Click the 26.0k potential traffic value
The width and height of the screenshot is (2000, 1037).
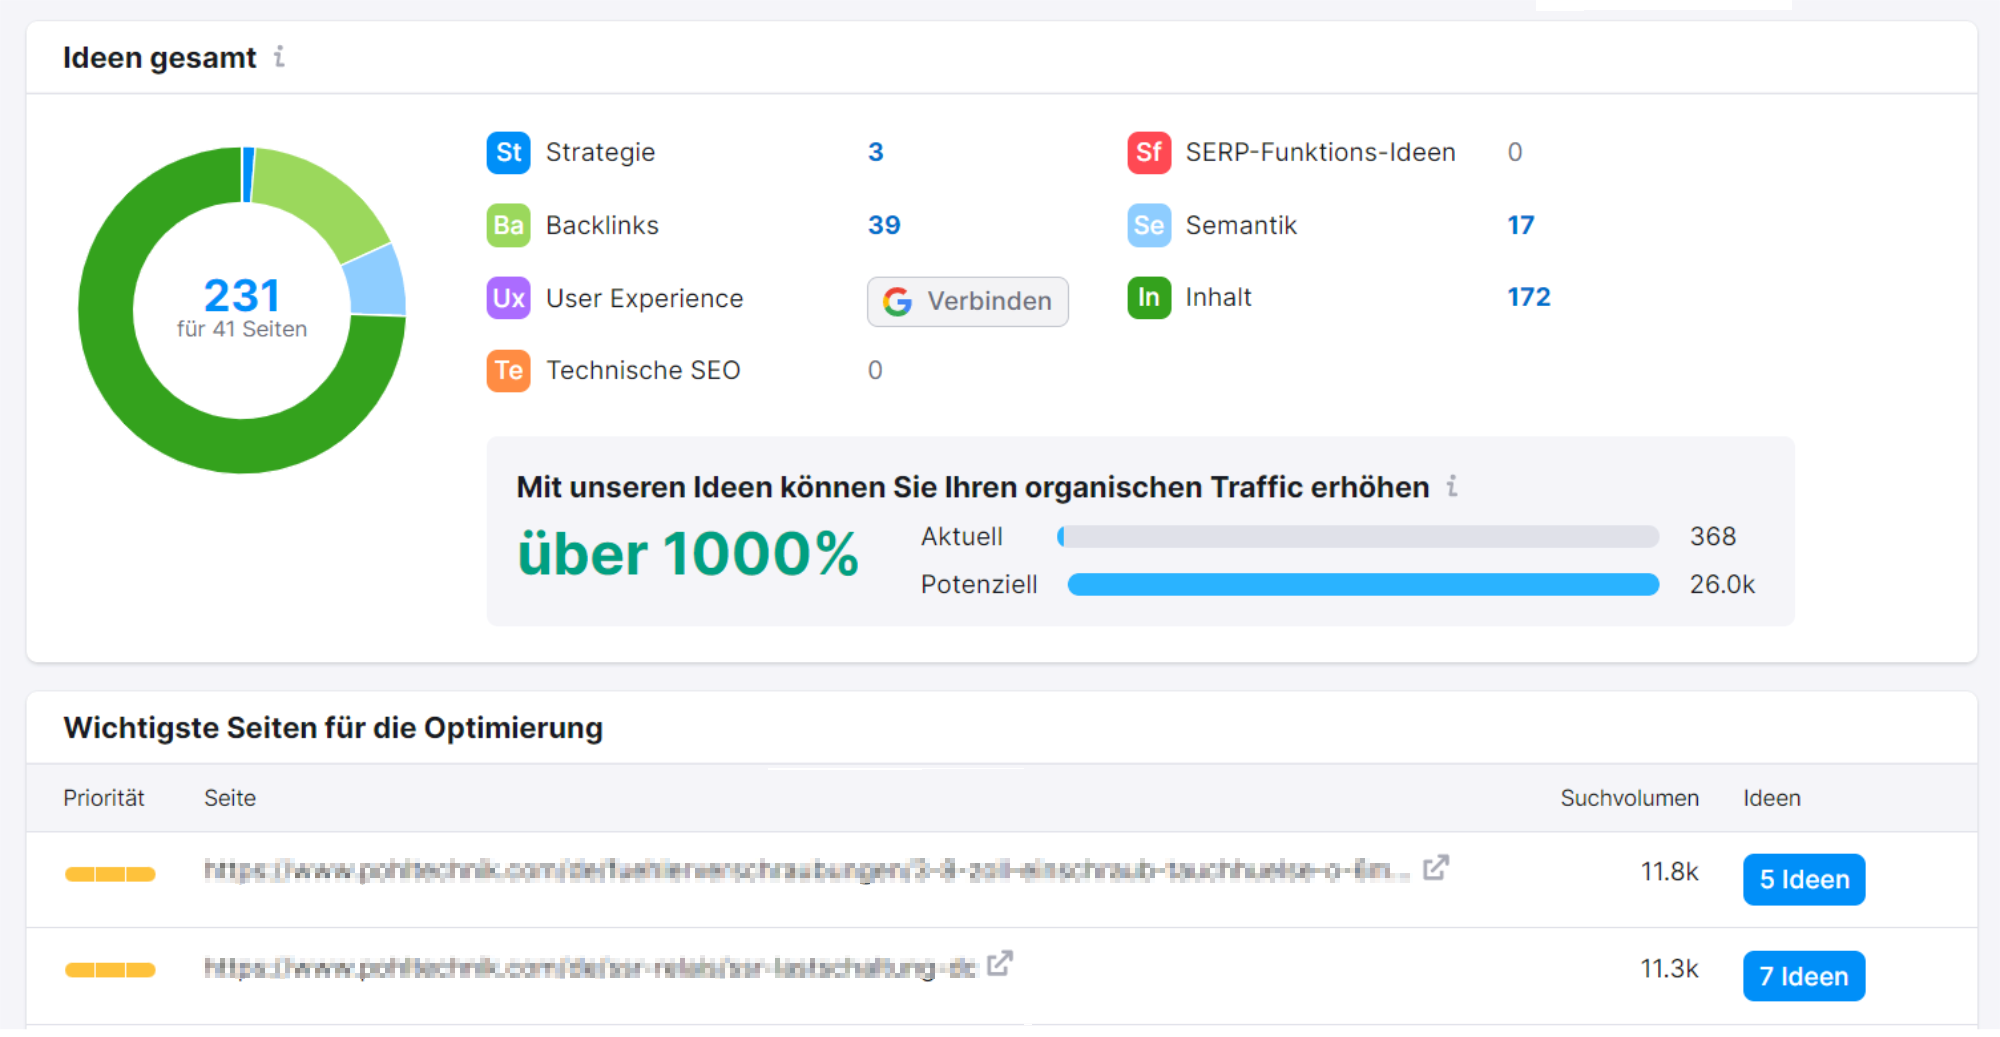(1722, 584)
